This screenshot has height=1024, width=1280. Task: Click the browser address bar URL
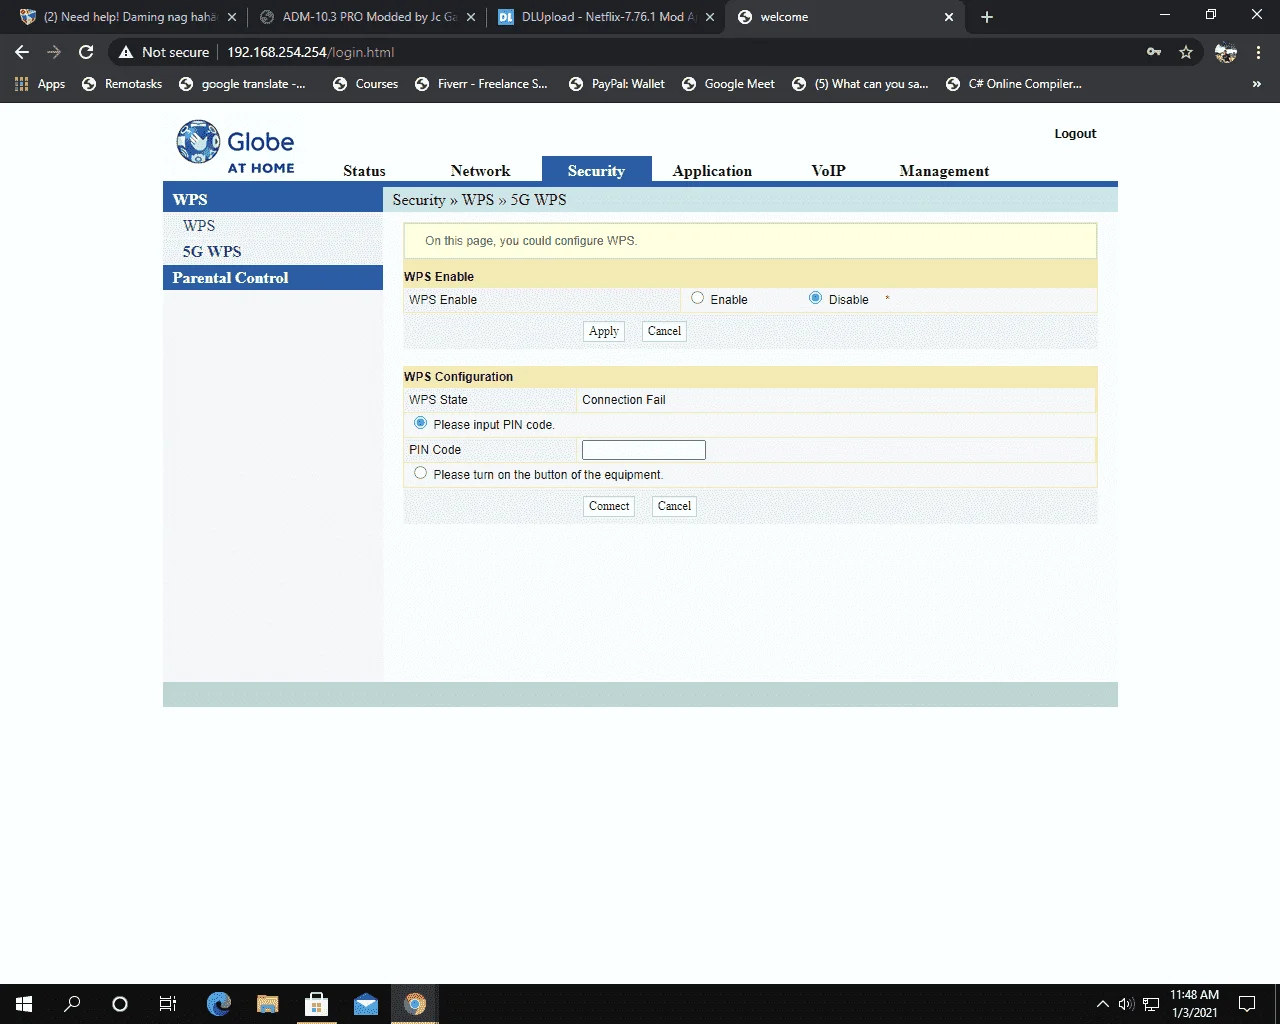[x=311, y=52]
